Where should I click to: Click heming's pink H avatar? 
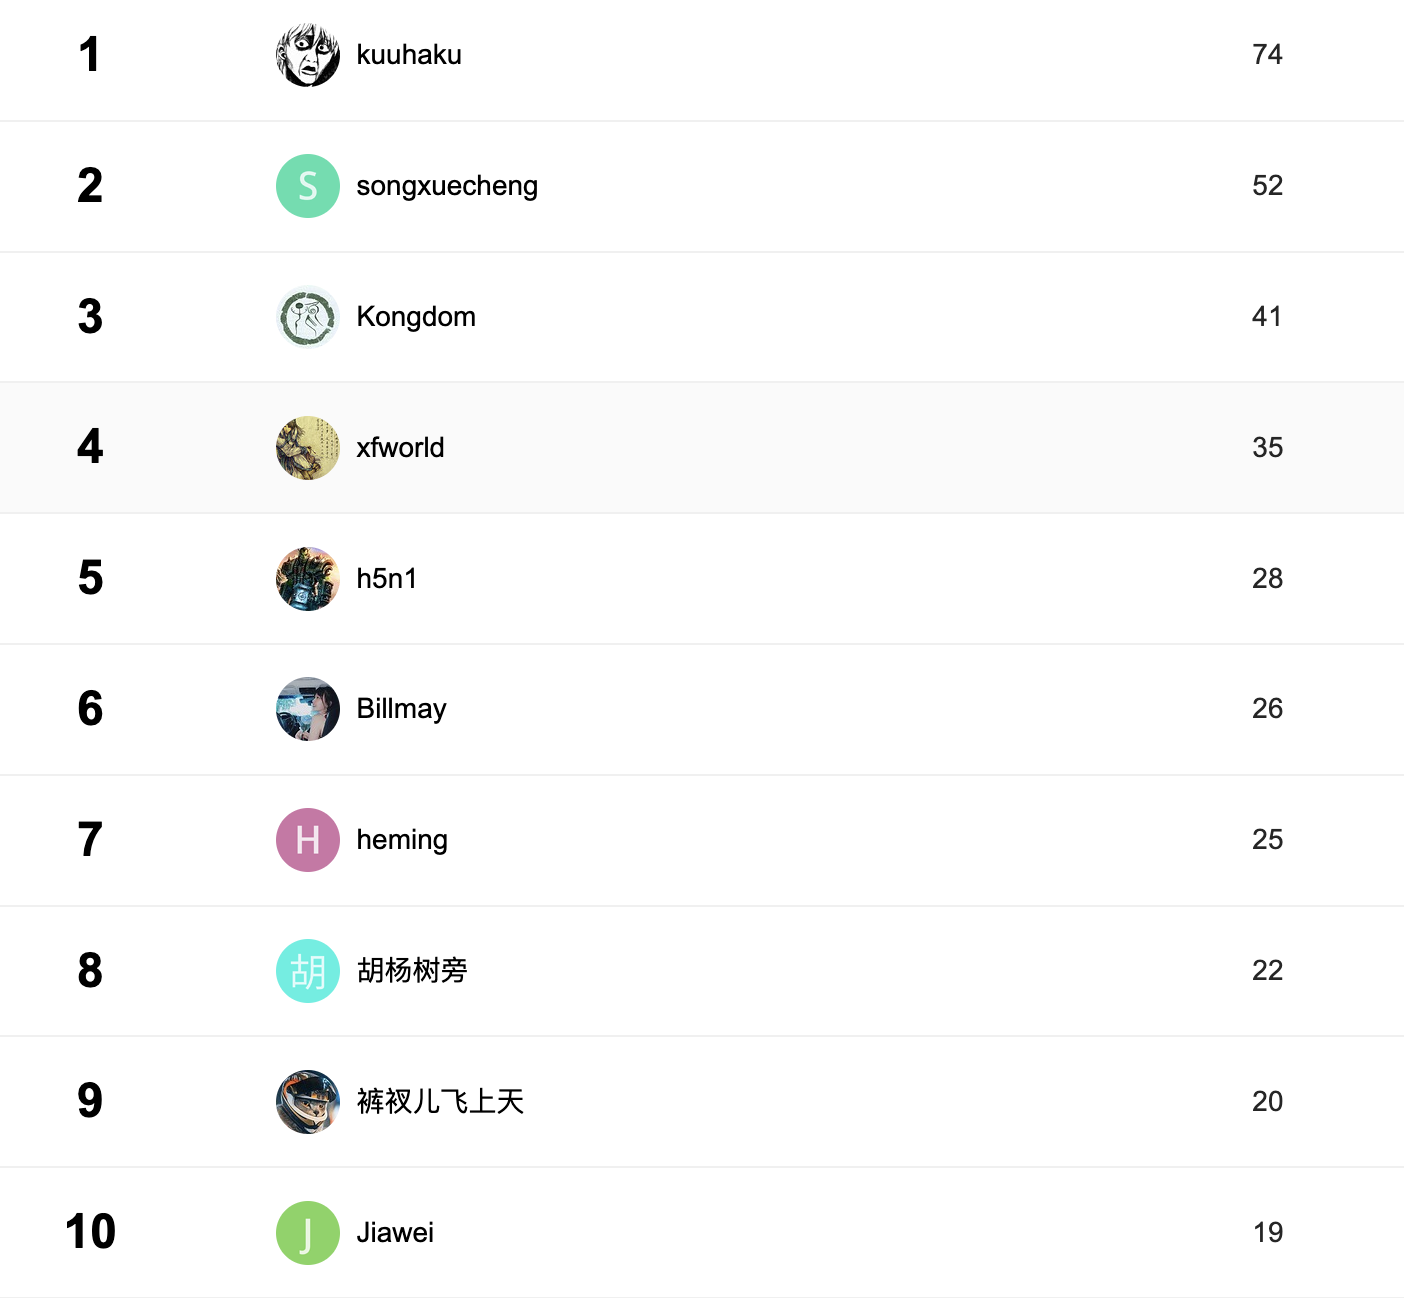point(308,840)
